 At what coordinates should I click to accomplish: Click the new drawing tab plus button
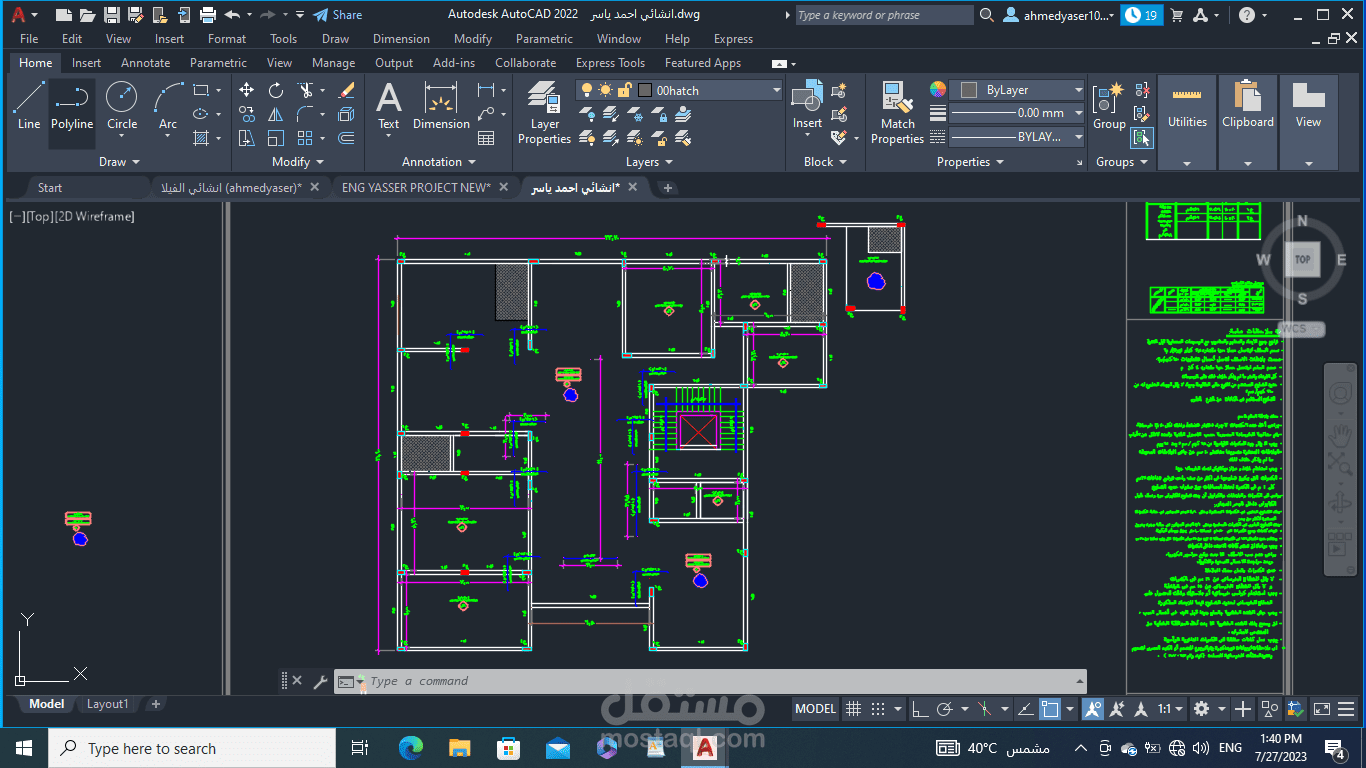tap(668, 187)
